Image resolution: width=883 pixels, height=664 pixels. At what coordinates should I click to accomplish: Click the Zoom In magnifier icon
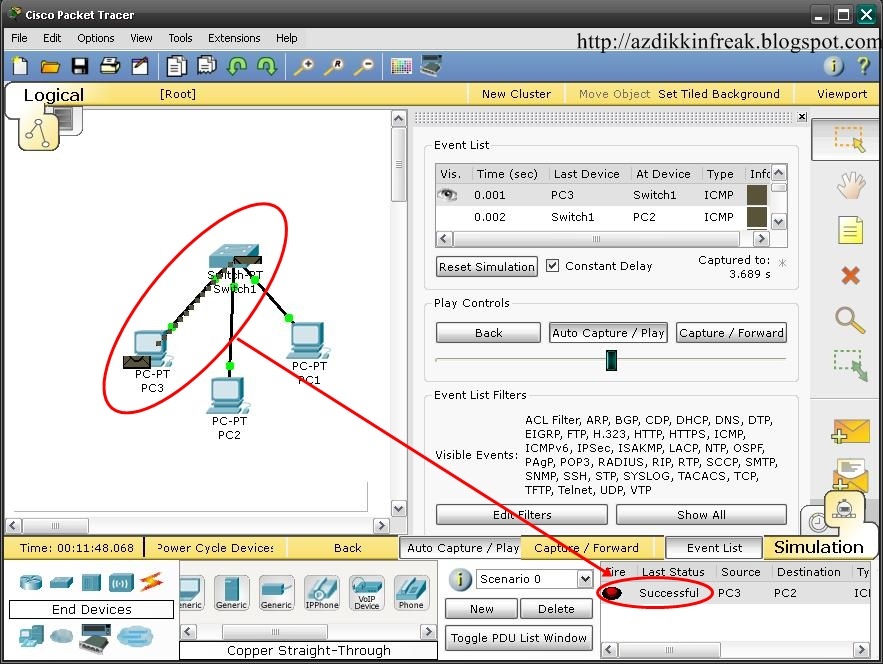click(x=305, y=66)
